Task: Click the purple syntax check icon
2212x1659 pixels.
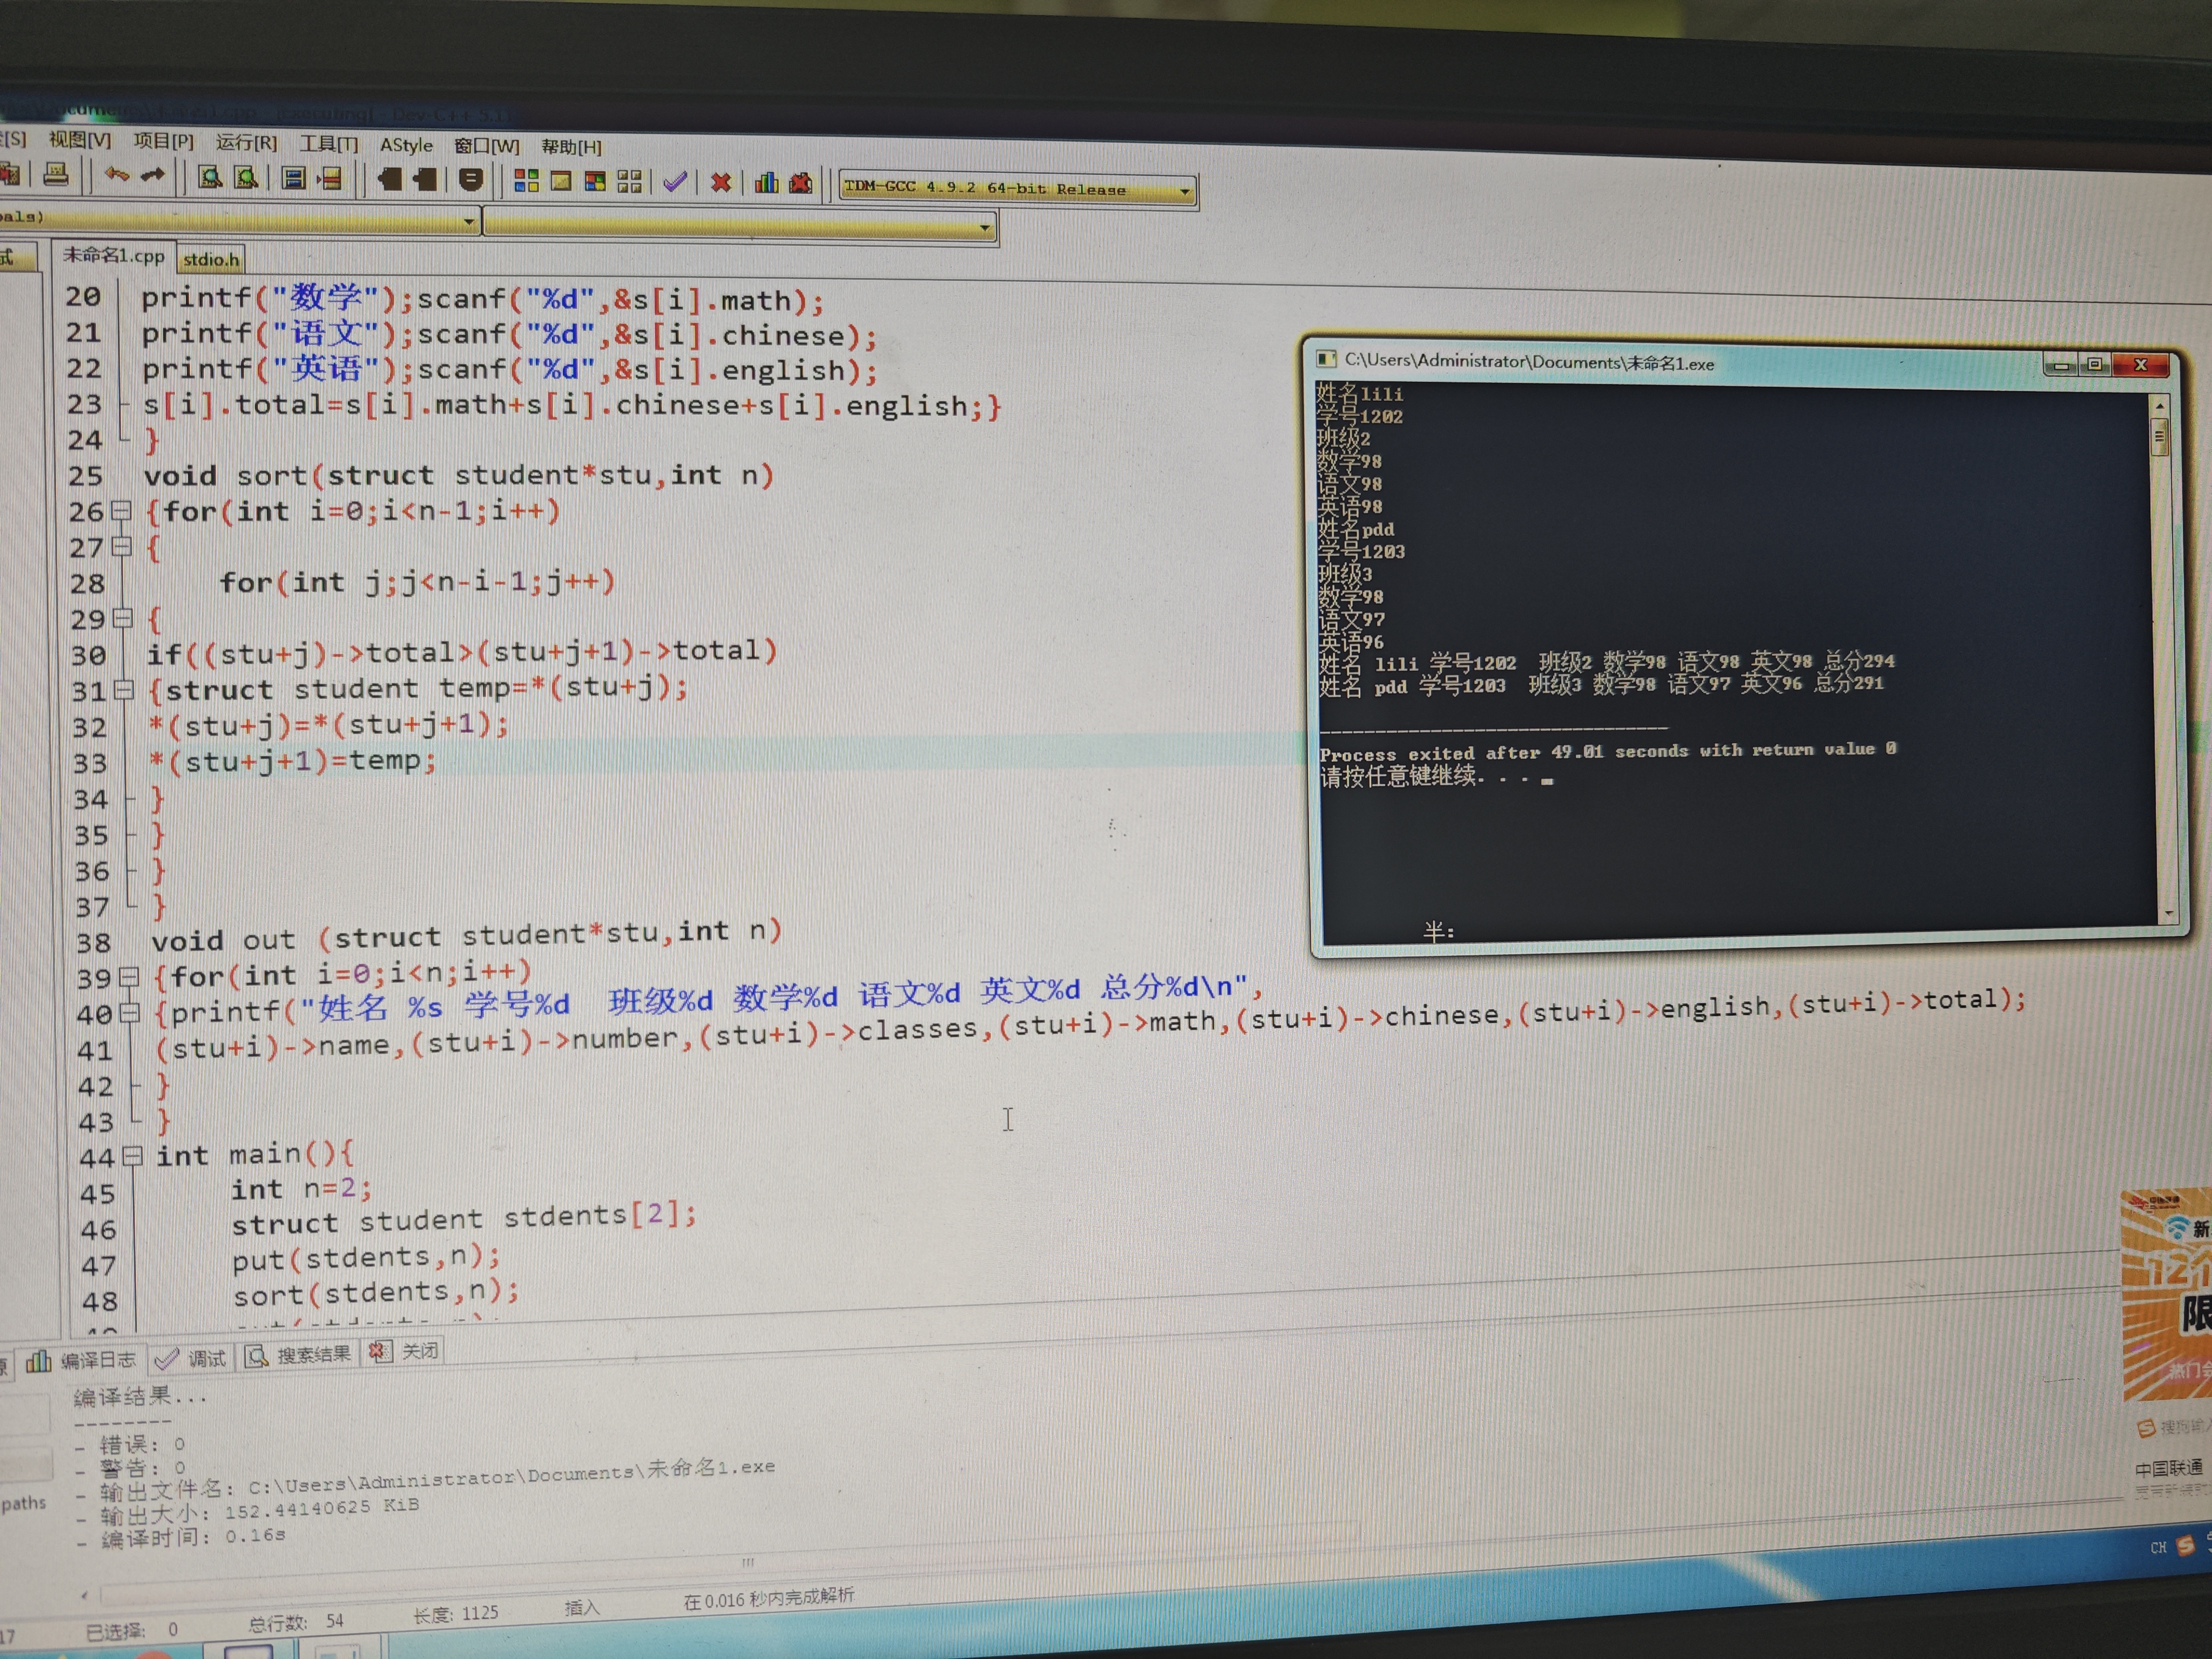Action: (x=676, y=182)
